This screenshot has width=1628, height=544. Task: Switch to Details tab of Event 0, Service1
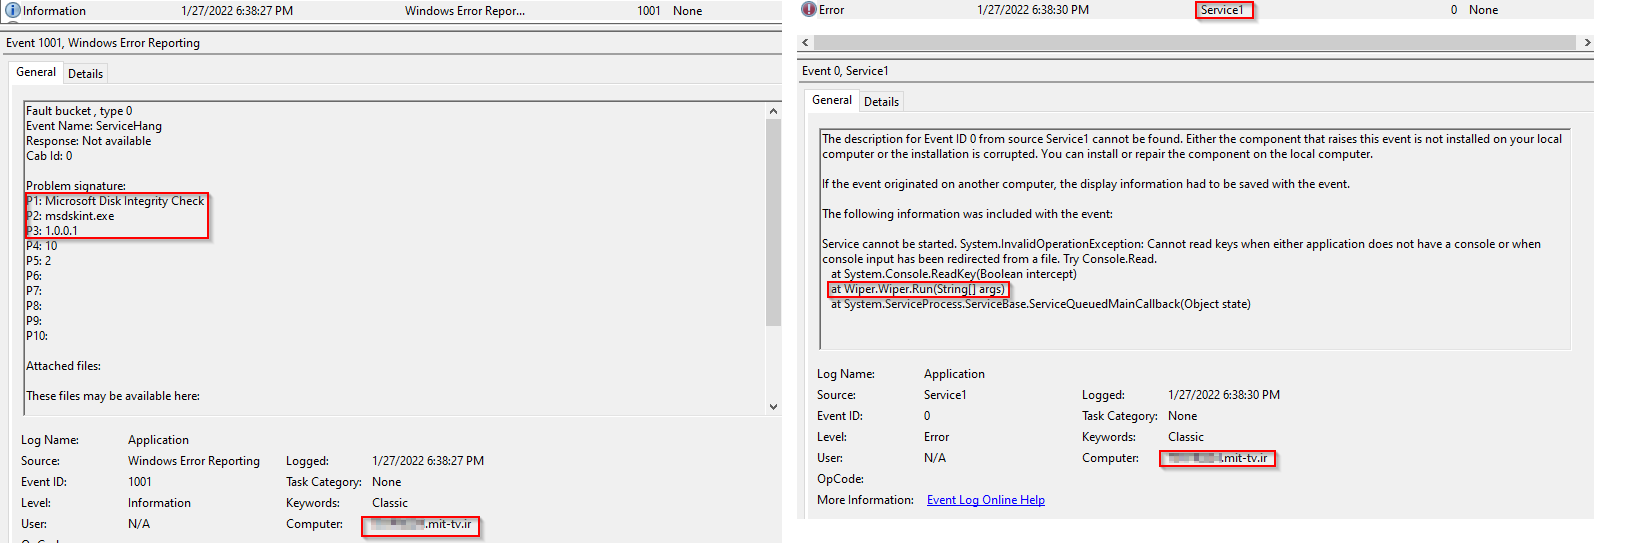(881, 102)
